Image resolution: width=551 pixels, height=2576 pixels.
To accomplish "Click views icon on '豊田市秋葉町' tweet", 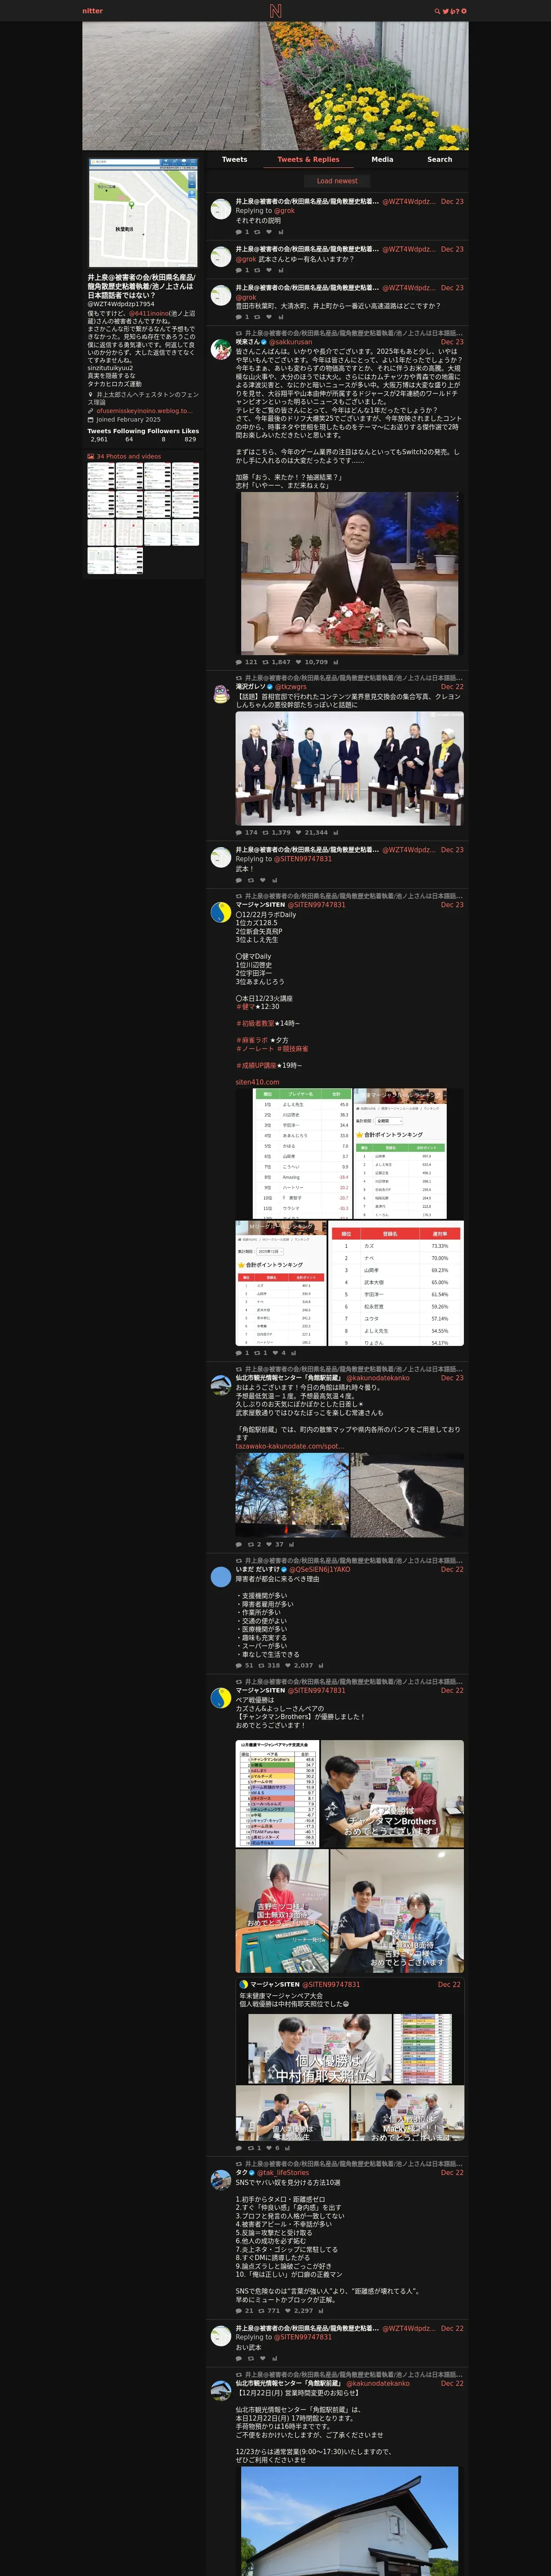I will coord(281,317).
